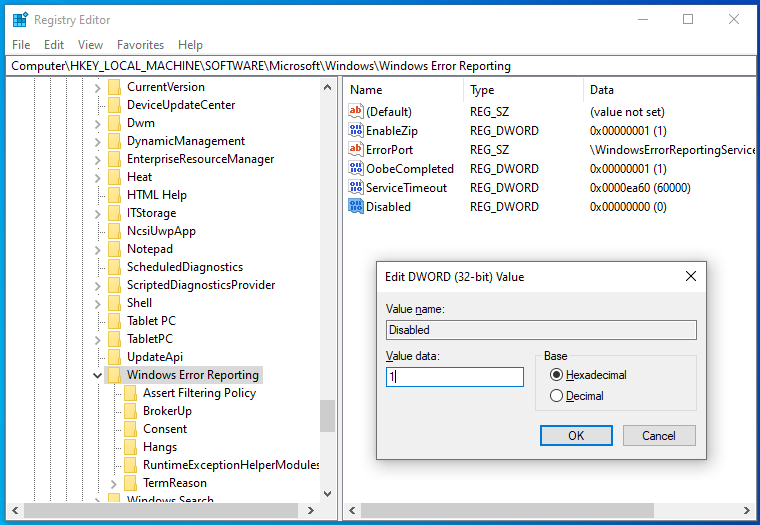Open the Edit menu
760x525 pixels.
click(54, 45)
